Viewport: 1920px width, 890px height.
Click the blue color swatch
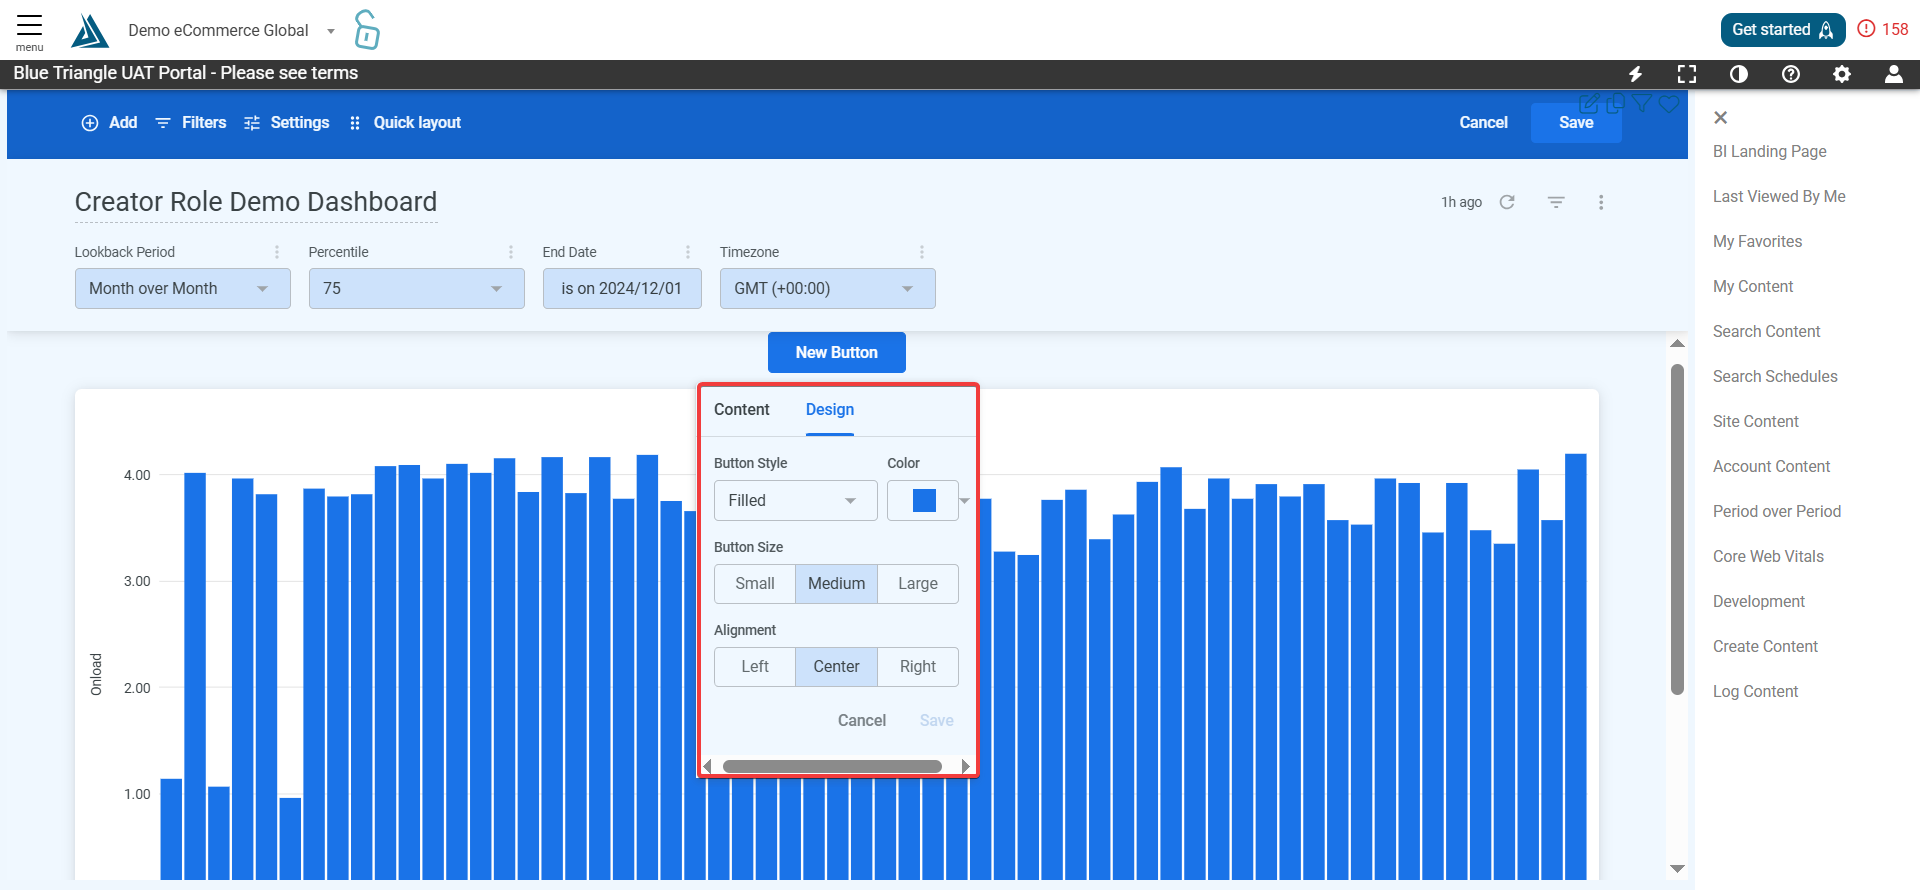point(924,500)
